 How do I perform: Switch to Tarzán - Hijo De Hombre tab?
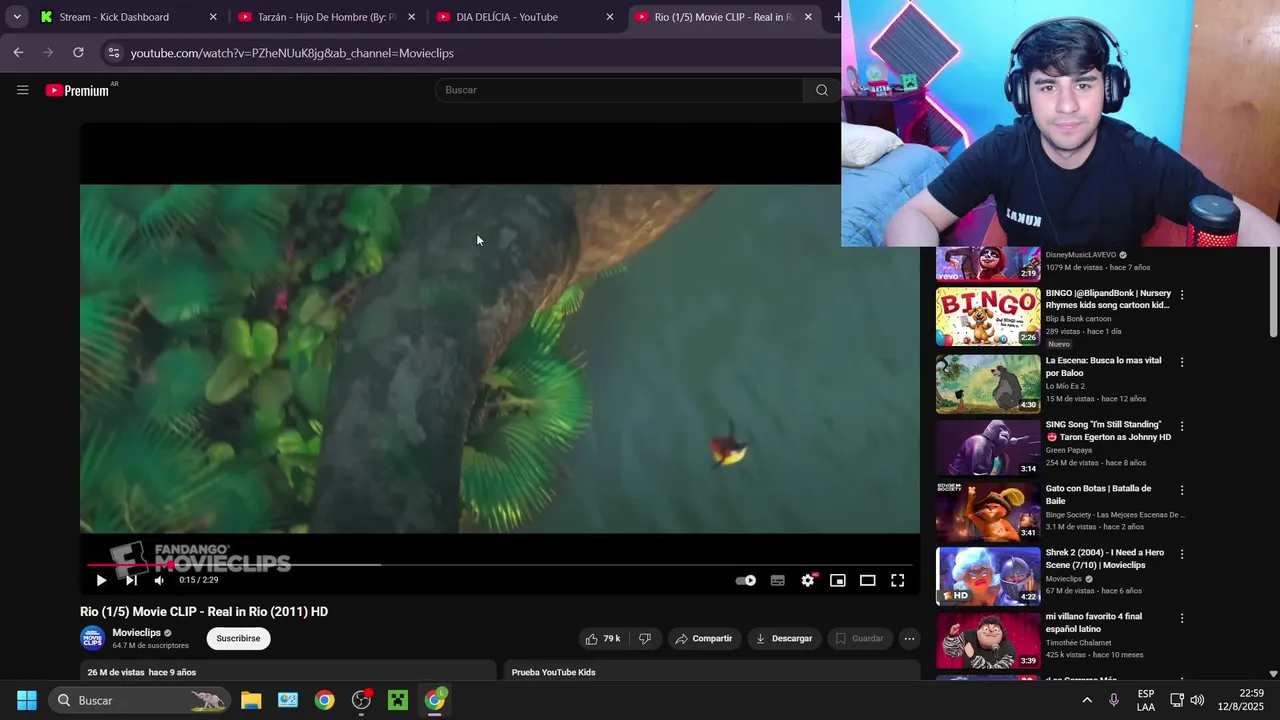point(327,17)
